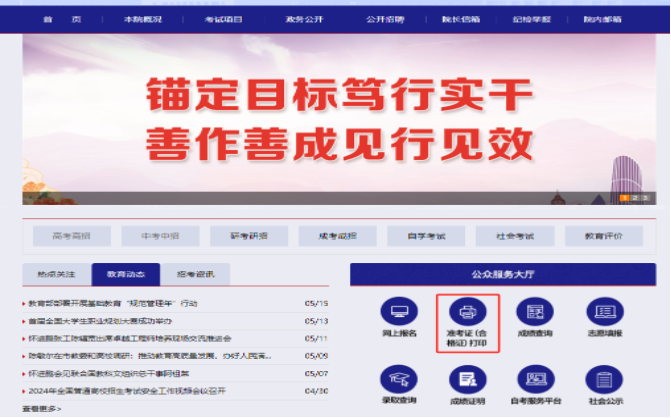
Task: Open 政务公开 in the top navigation
Action: pos(304,19)
